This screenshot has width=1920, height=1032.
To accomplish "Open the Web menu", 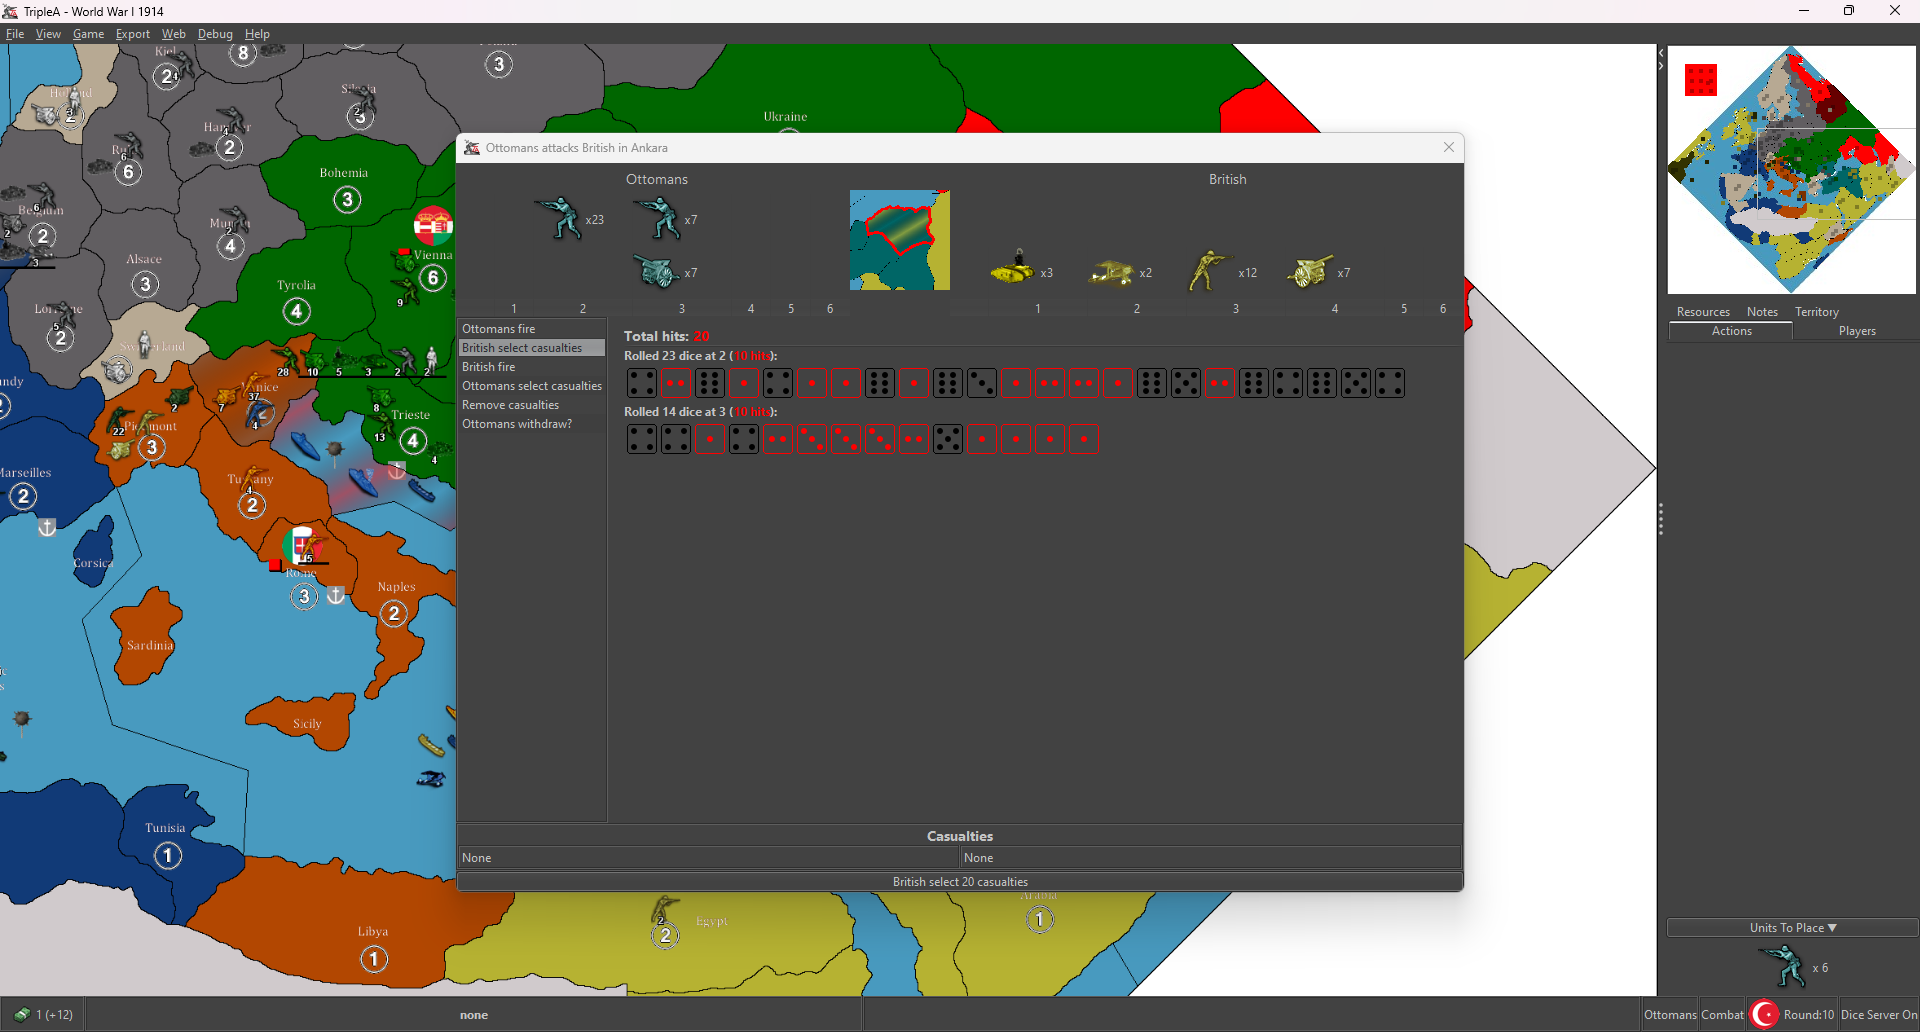I will click(x=174, y=33).
